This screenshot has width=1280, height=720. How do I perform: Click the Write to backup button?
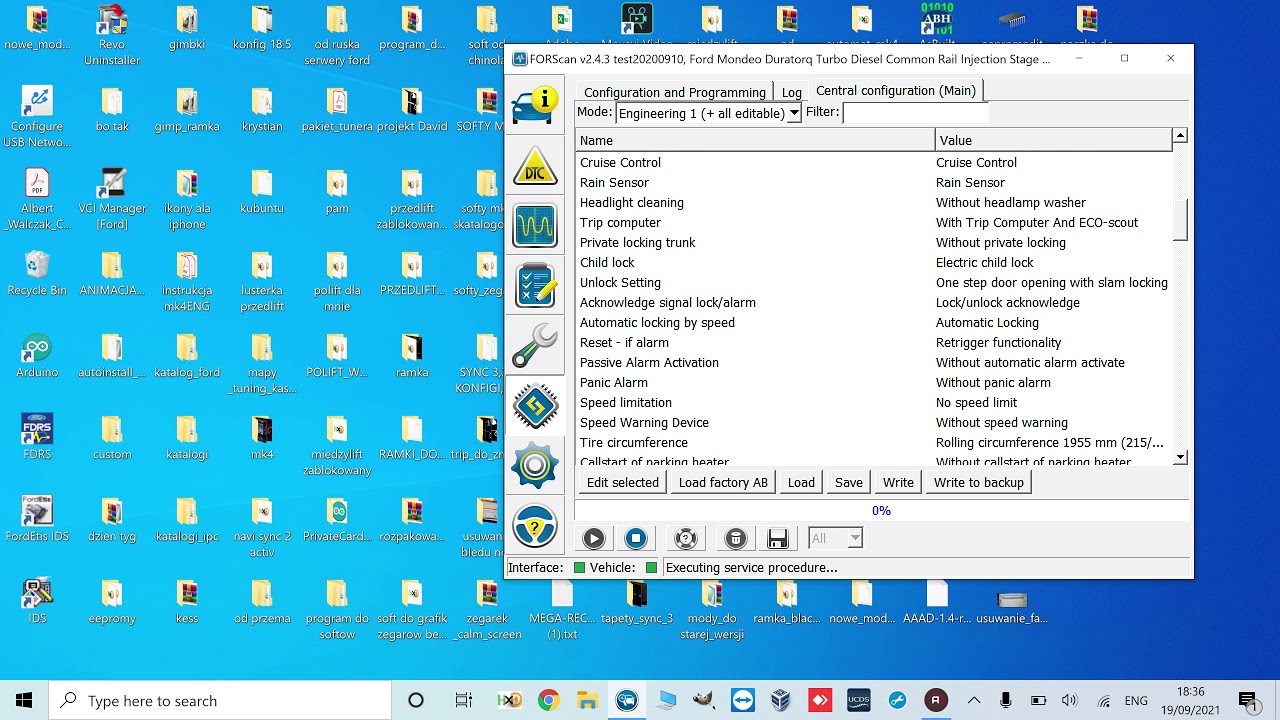tap(979, 482)
